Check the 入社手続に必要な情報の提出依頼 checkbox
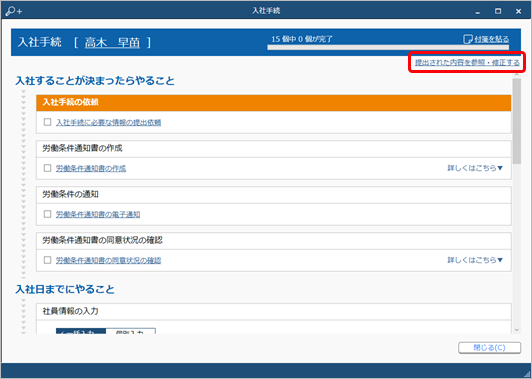 [48, 122]
